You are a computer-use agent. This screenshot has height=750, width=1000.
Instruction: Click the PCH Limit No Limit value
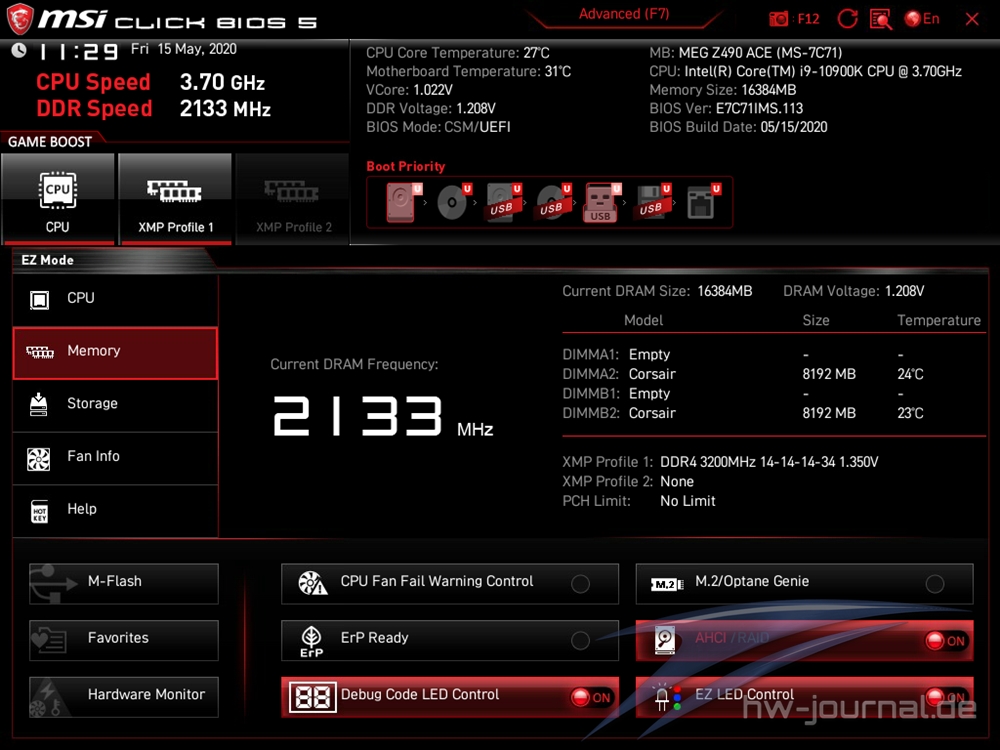point(688,501)
